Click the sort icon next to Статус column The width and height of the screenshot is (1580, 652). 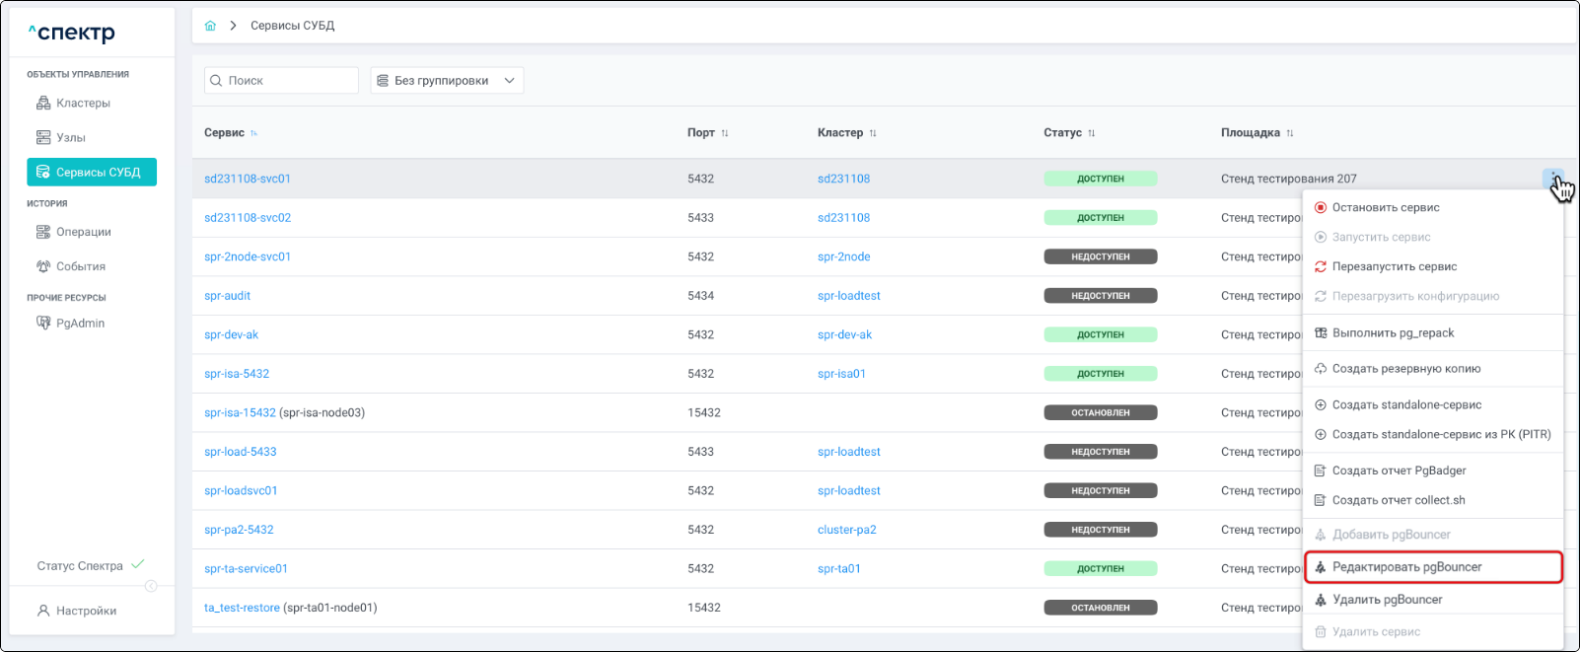pos(1092,133)
